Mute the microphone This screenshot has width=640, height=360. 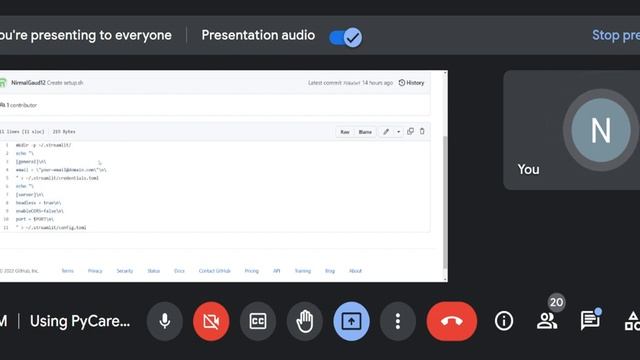[164, 321]
